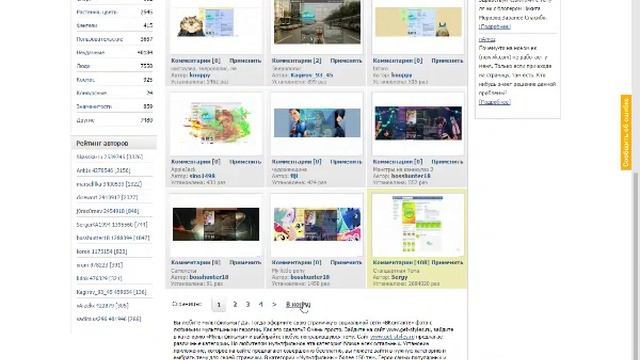
Task: Jump to last page via 'В конец'
Action: tap(298, 304)
